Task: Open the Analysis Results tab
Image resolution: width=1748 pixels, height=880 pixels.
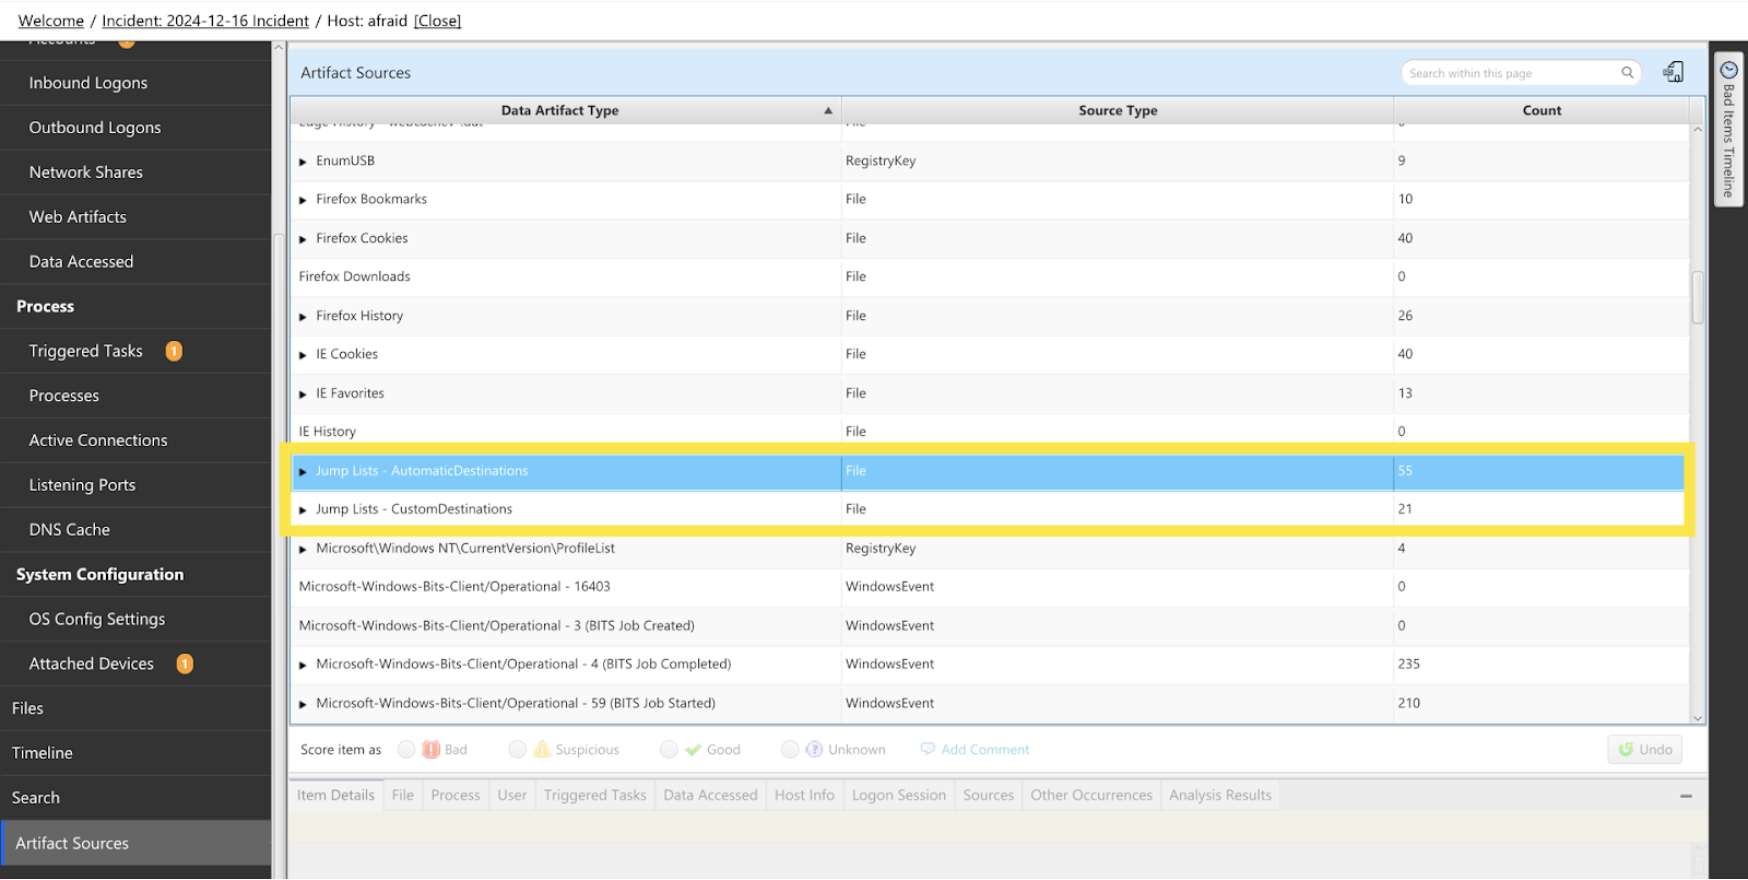Action: [x=1220, y=795]
